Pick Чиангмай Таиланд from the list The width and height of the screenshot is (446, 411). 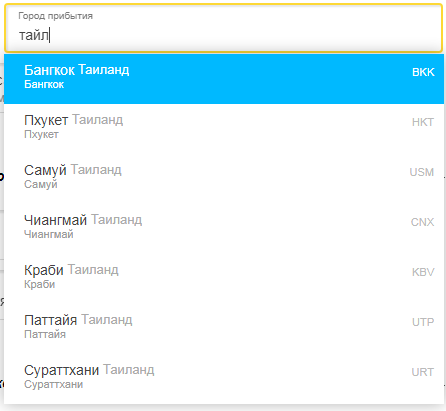click(x=224, y=229)
